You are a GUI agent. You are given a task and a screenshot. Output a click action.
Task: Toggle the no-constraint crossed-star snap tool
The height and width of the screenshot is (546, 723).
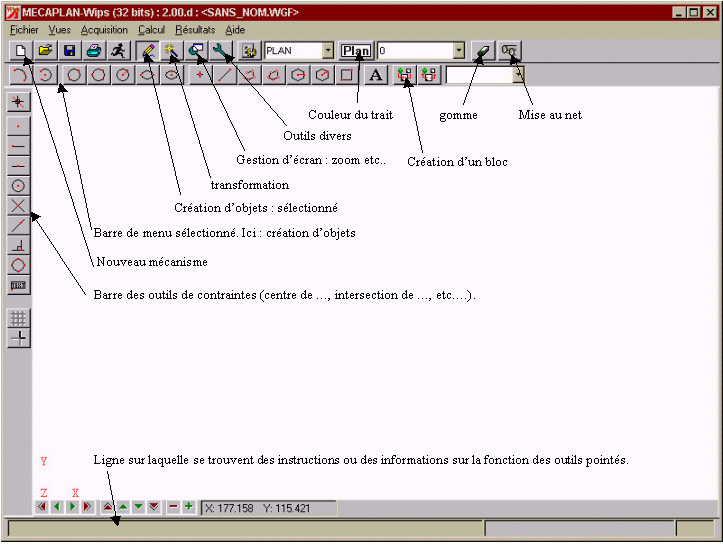coord(18,102)
